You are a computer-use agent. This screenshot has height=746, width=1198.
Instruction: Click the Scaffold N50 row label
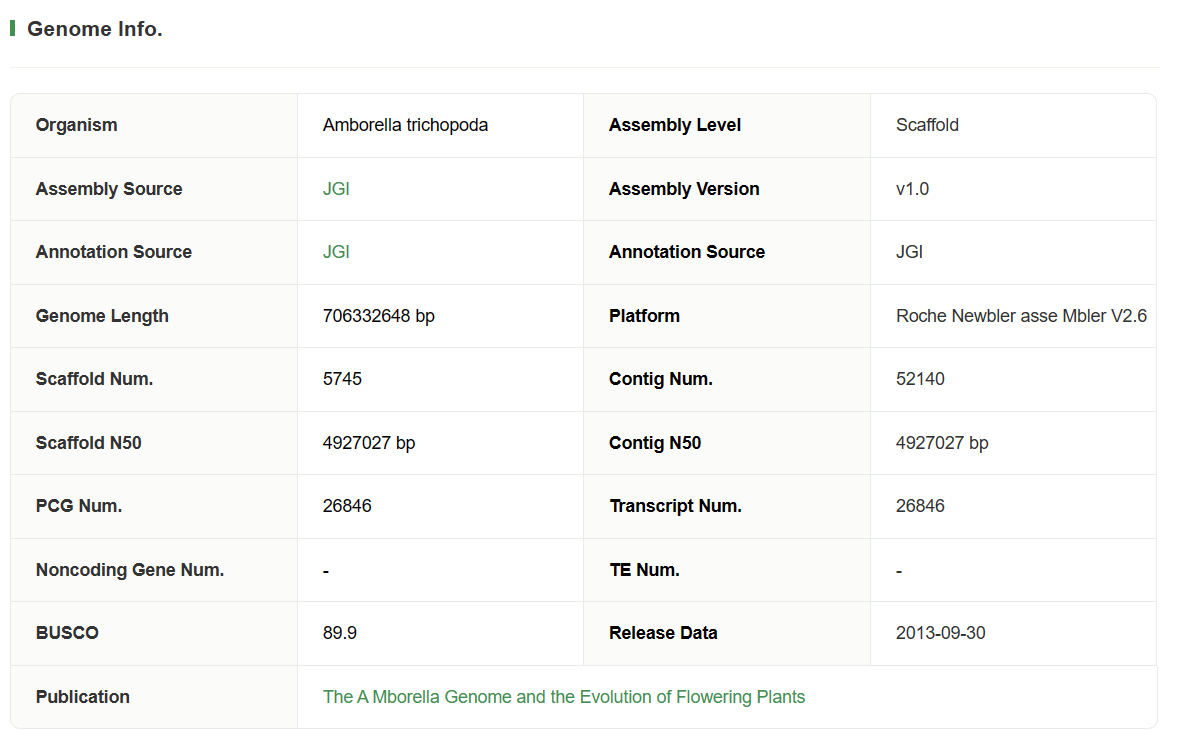(88, 443)
